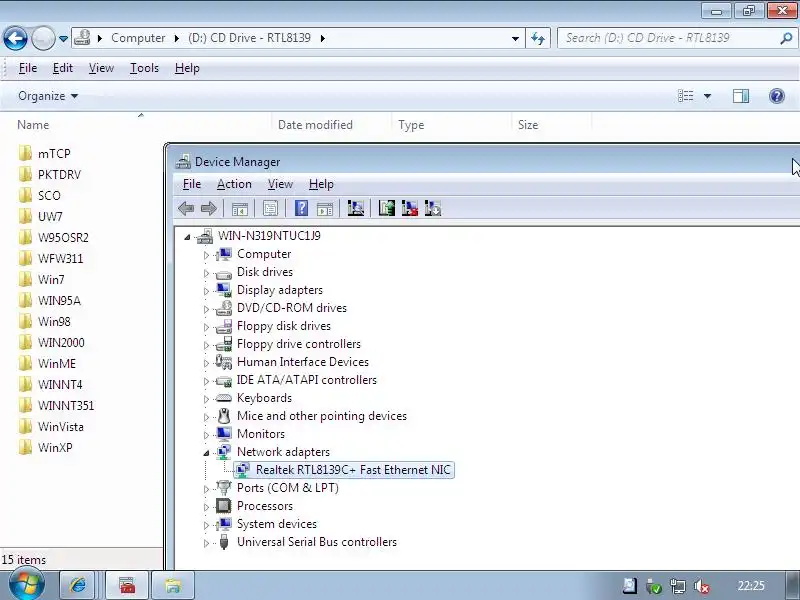Expand Universal Serial Bus controllers category
This screenshot has height=600, width=800.
[x=206, y=543]
